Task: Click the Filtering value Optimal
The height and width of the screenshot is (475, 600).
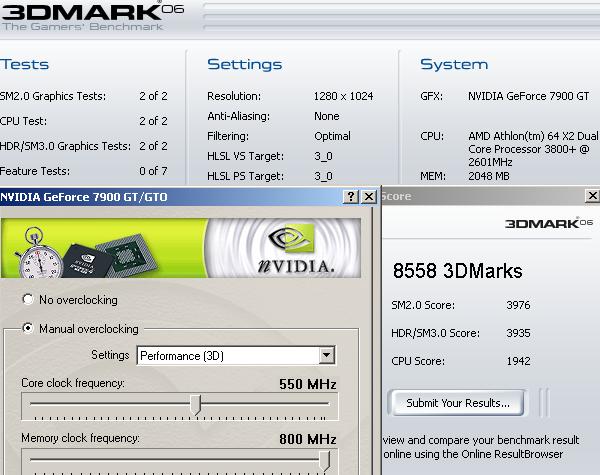Action: (x=332, y=136)
